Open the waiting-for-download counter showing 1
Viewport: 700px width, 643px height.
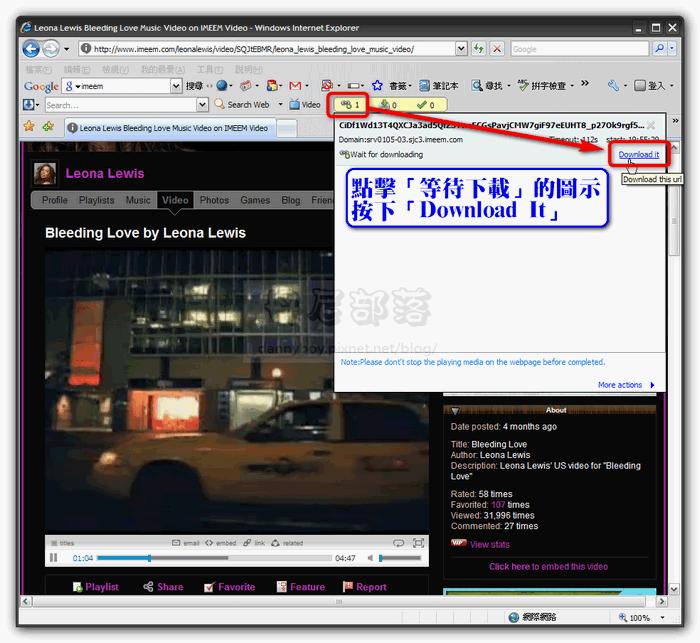point(350,105)
